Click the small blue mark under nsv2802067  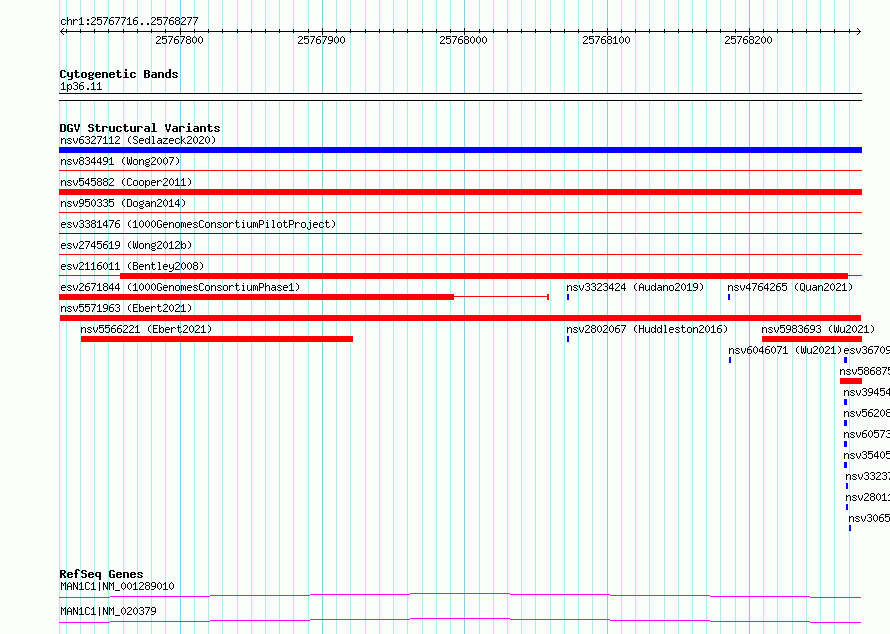tap(568, 339)
